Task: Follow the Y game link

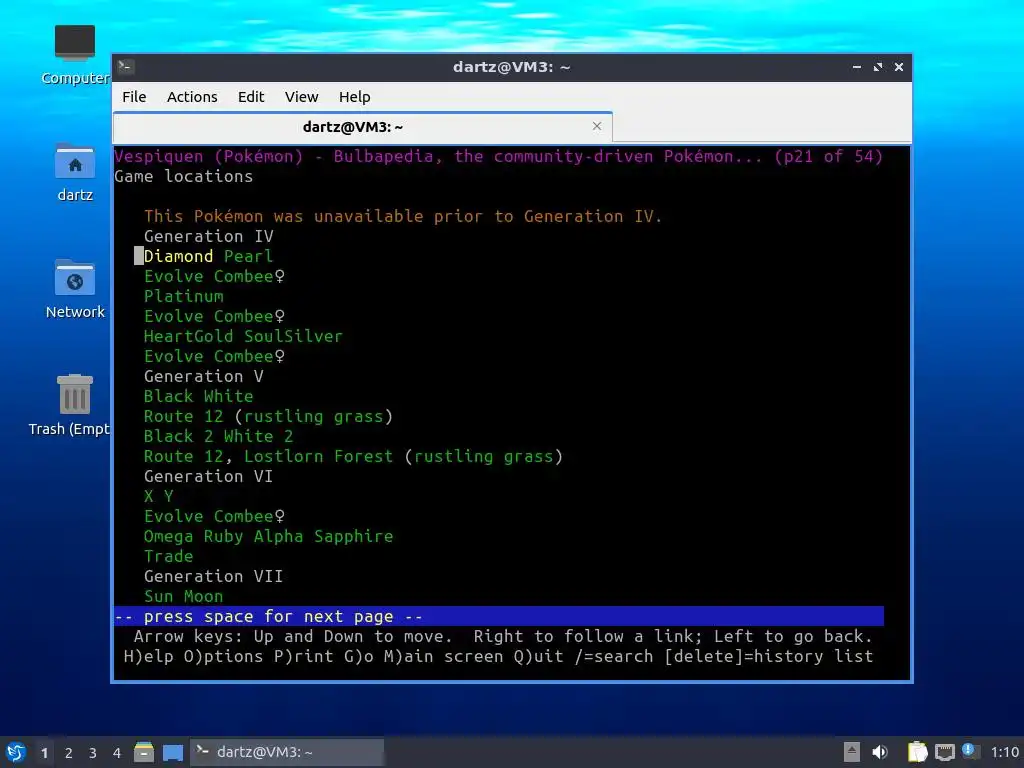Action: click(168, 496)
